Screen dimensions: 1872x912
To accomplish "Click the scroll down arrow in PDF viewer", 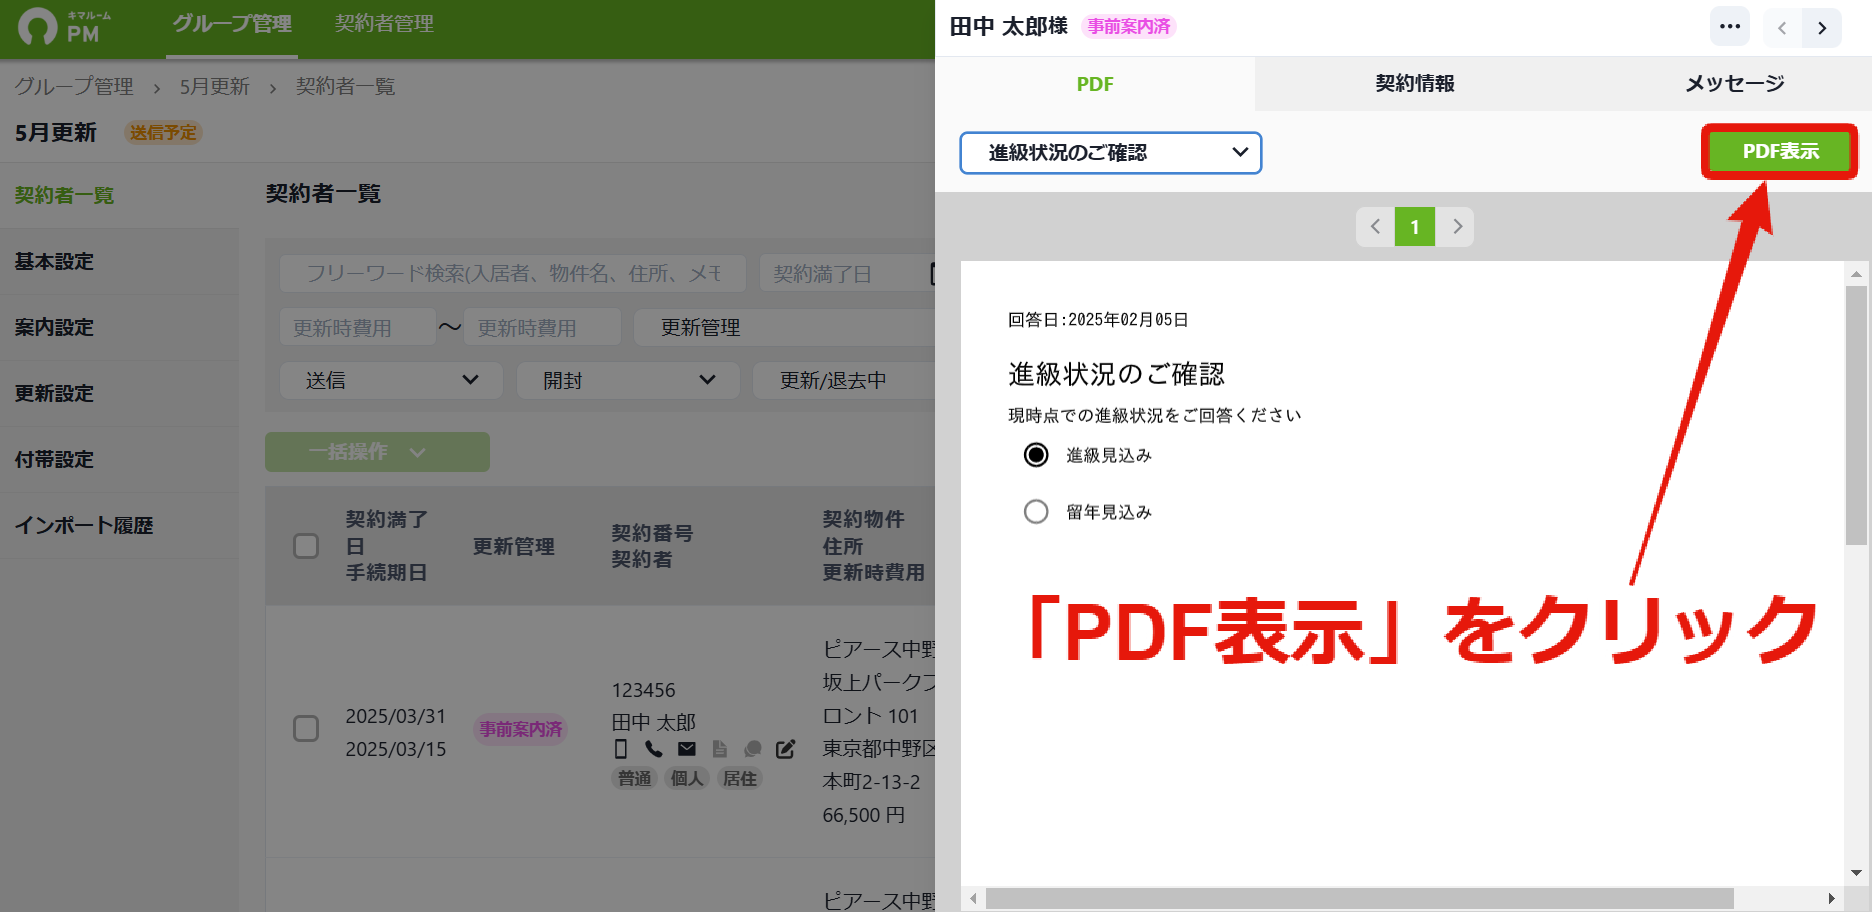I will tap(1856, 873).
